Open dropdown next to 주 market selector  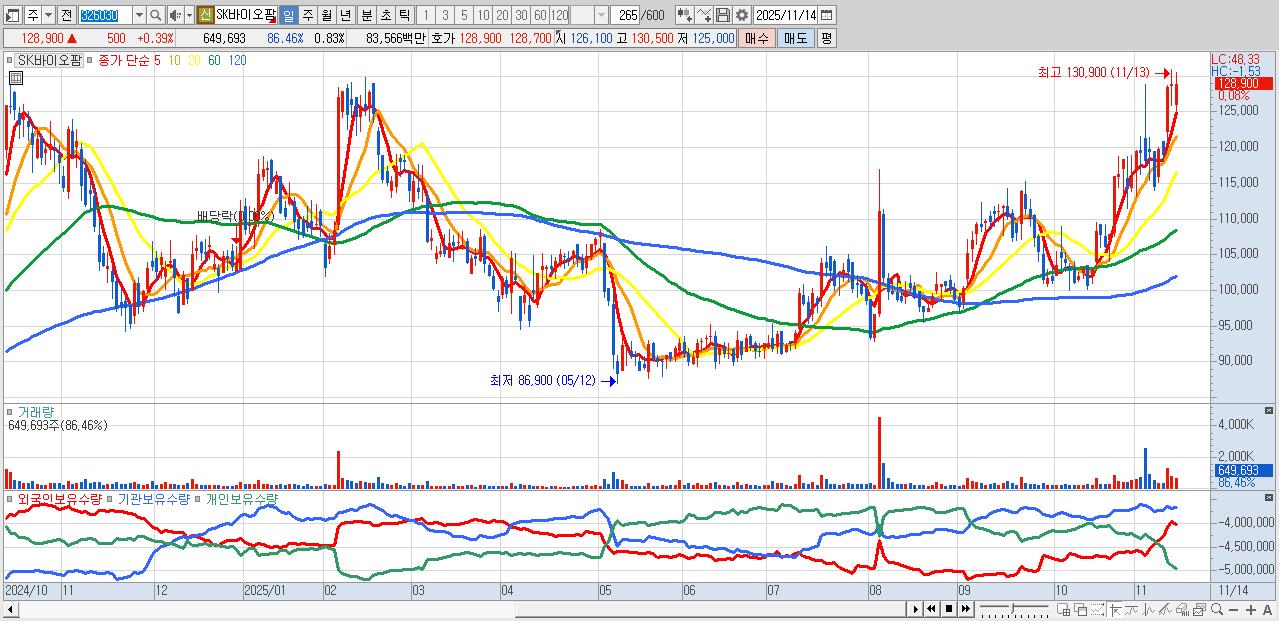[48, 16]
